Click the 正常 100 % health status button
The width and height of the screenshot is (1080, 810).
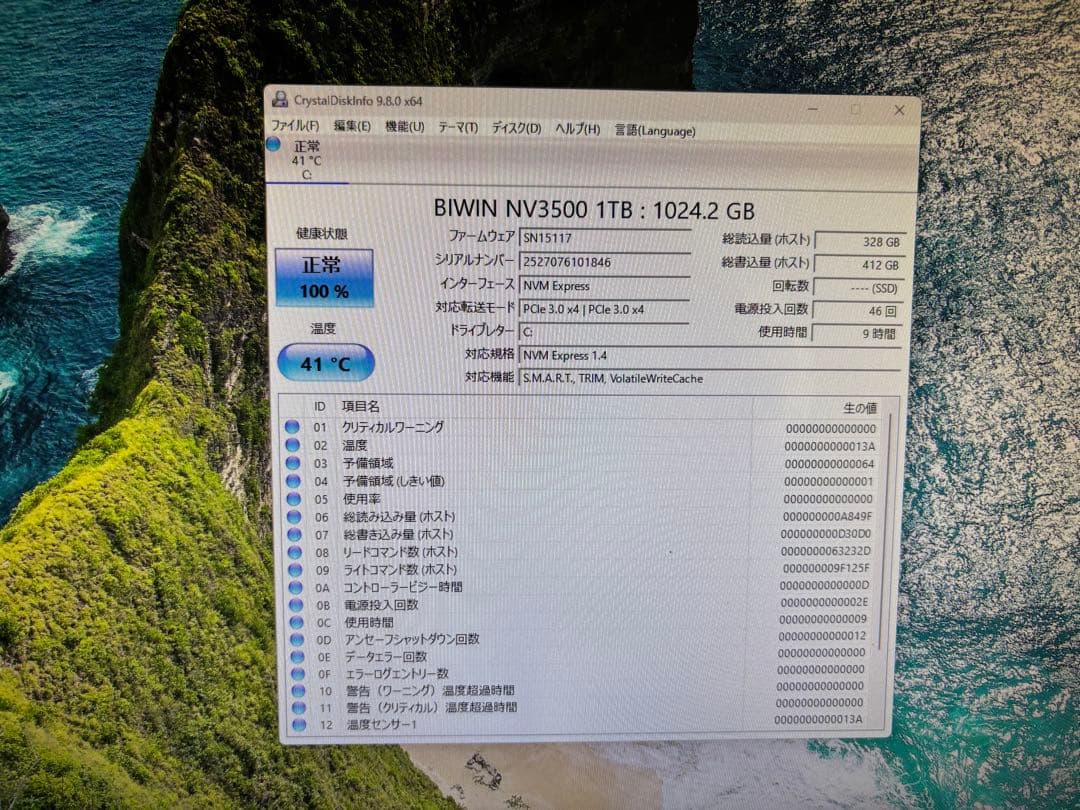pos(324,278)
